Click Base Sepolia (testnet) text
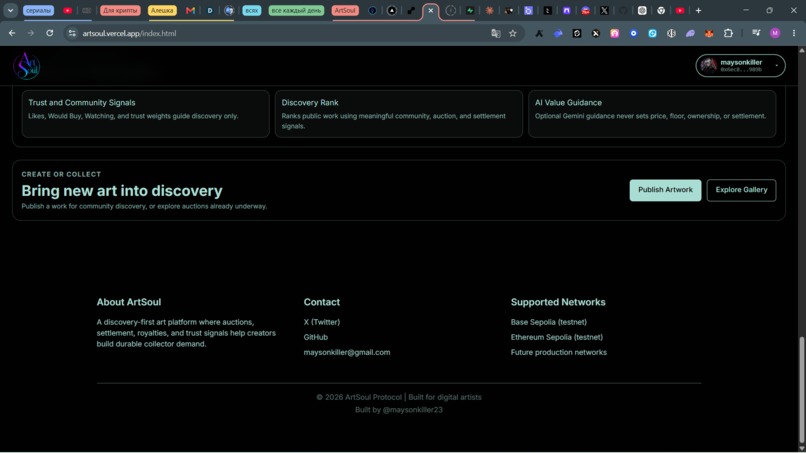This screenshot has height=453, width=806. (548, 322)
